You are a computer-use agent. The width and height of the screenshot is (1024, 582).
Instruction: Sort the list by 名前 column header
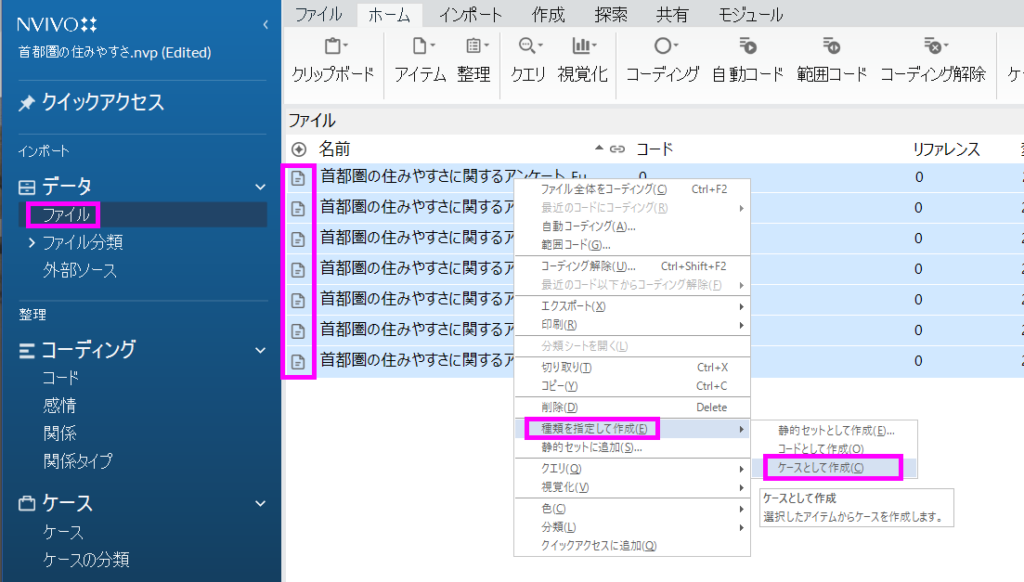tap(335, 149)
